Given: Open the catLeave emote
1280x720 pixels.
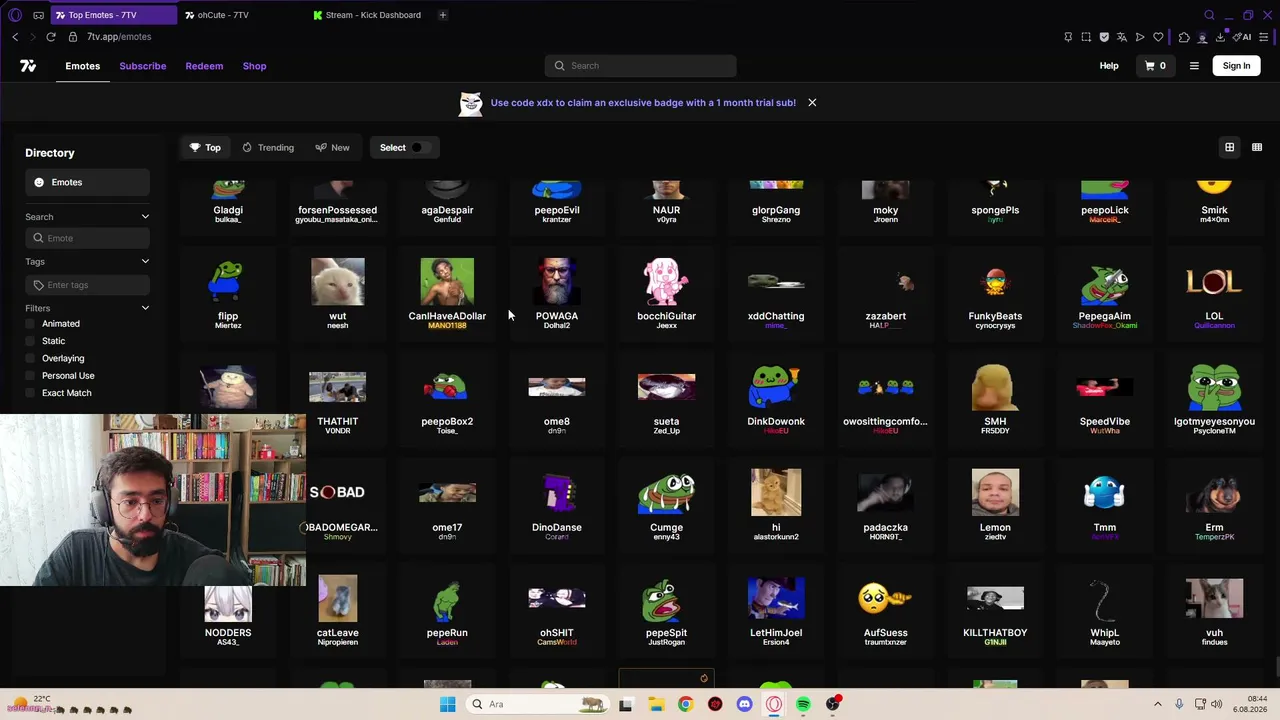Looking at the screenshot, I should tap(338, 610).
